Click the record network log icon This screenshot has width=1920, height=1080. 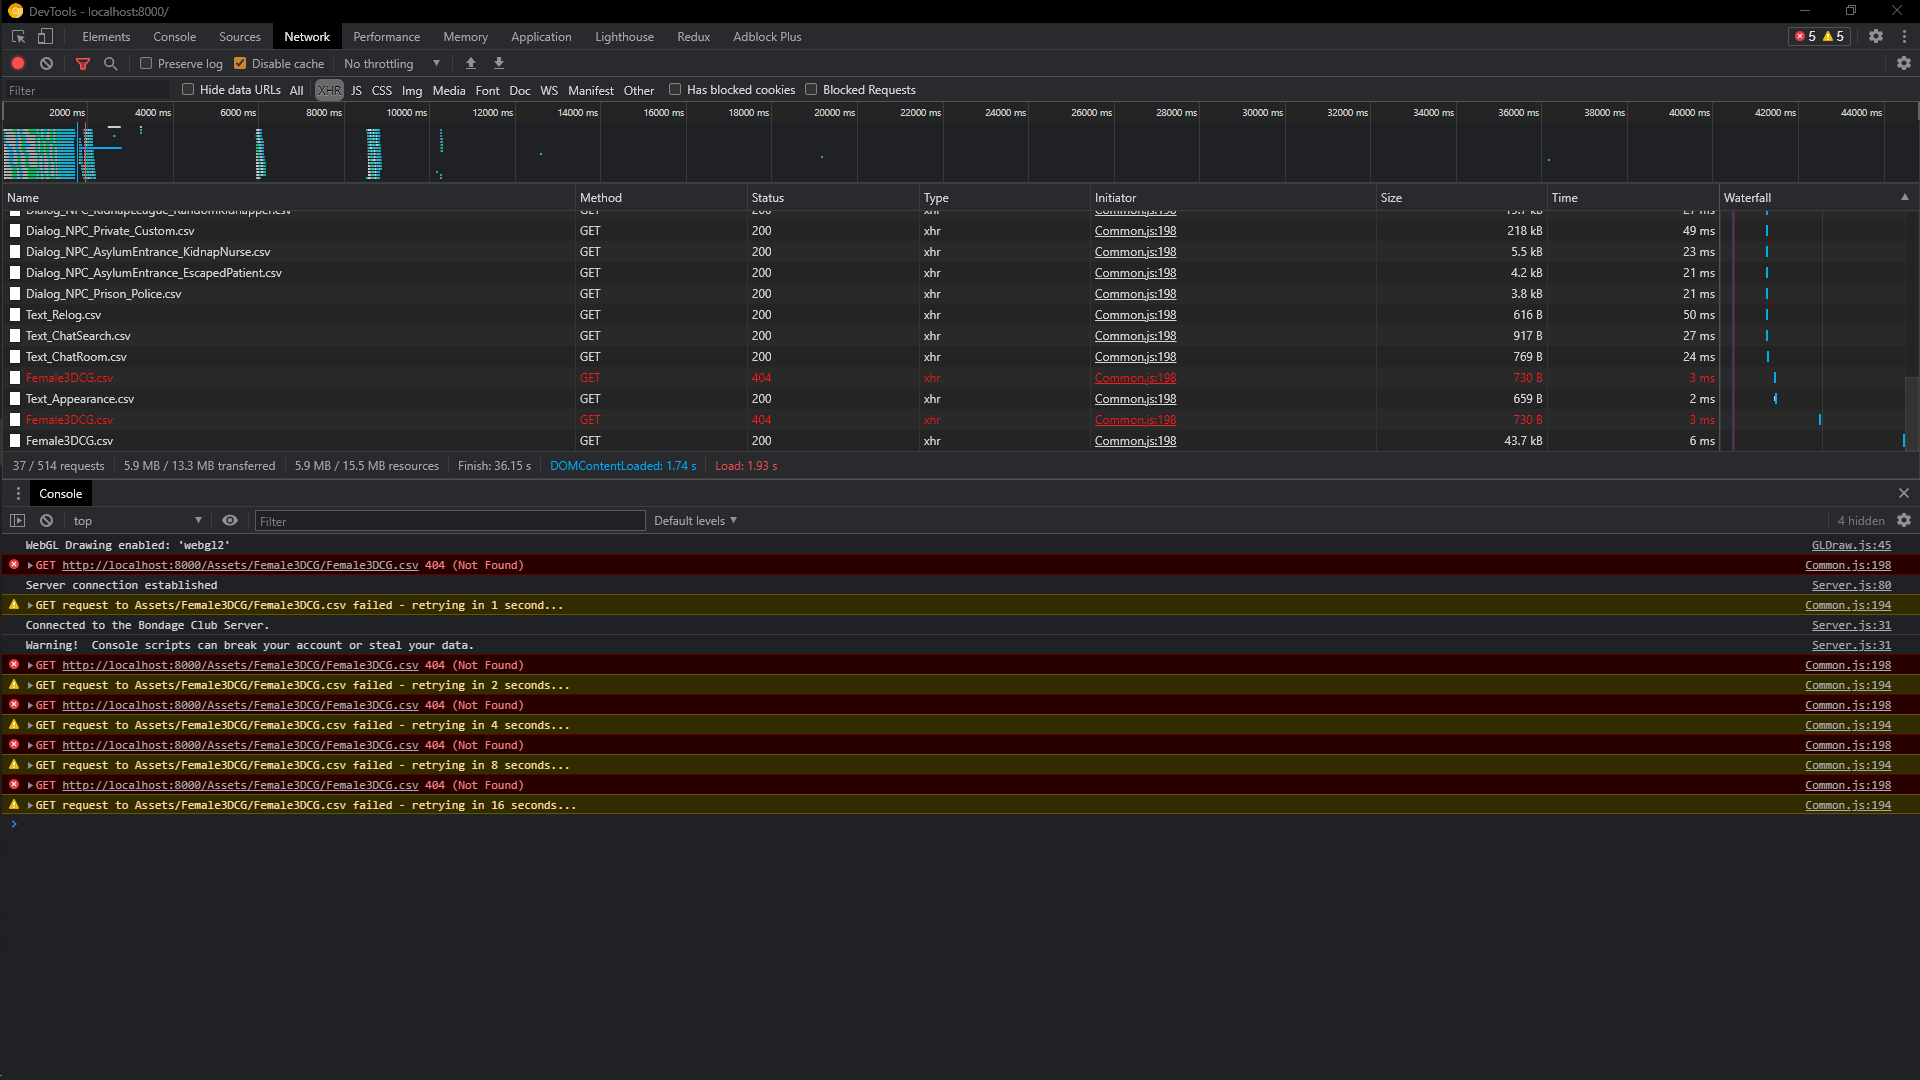point(18,63)
